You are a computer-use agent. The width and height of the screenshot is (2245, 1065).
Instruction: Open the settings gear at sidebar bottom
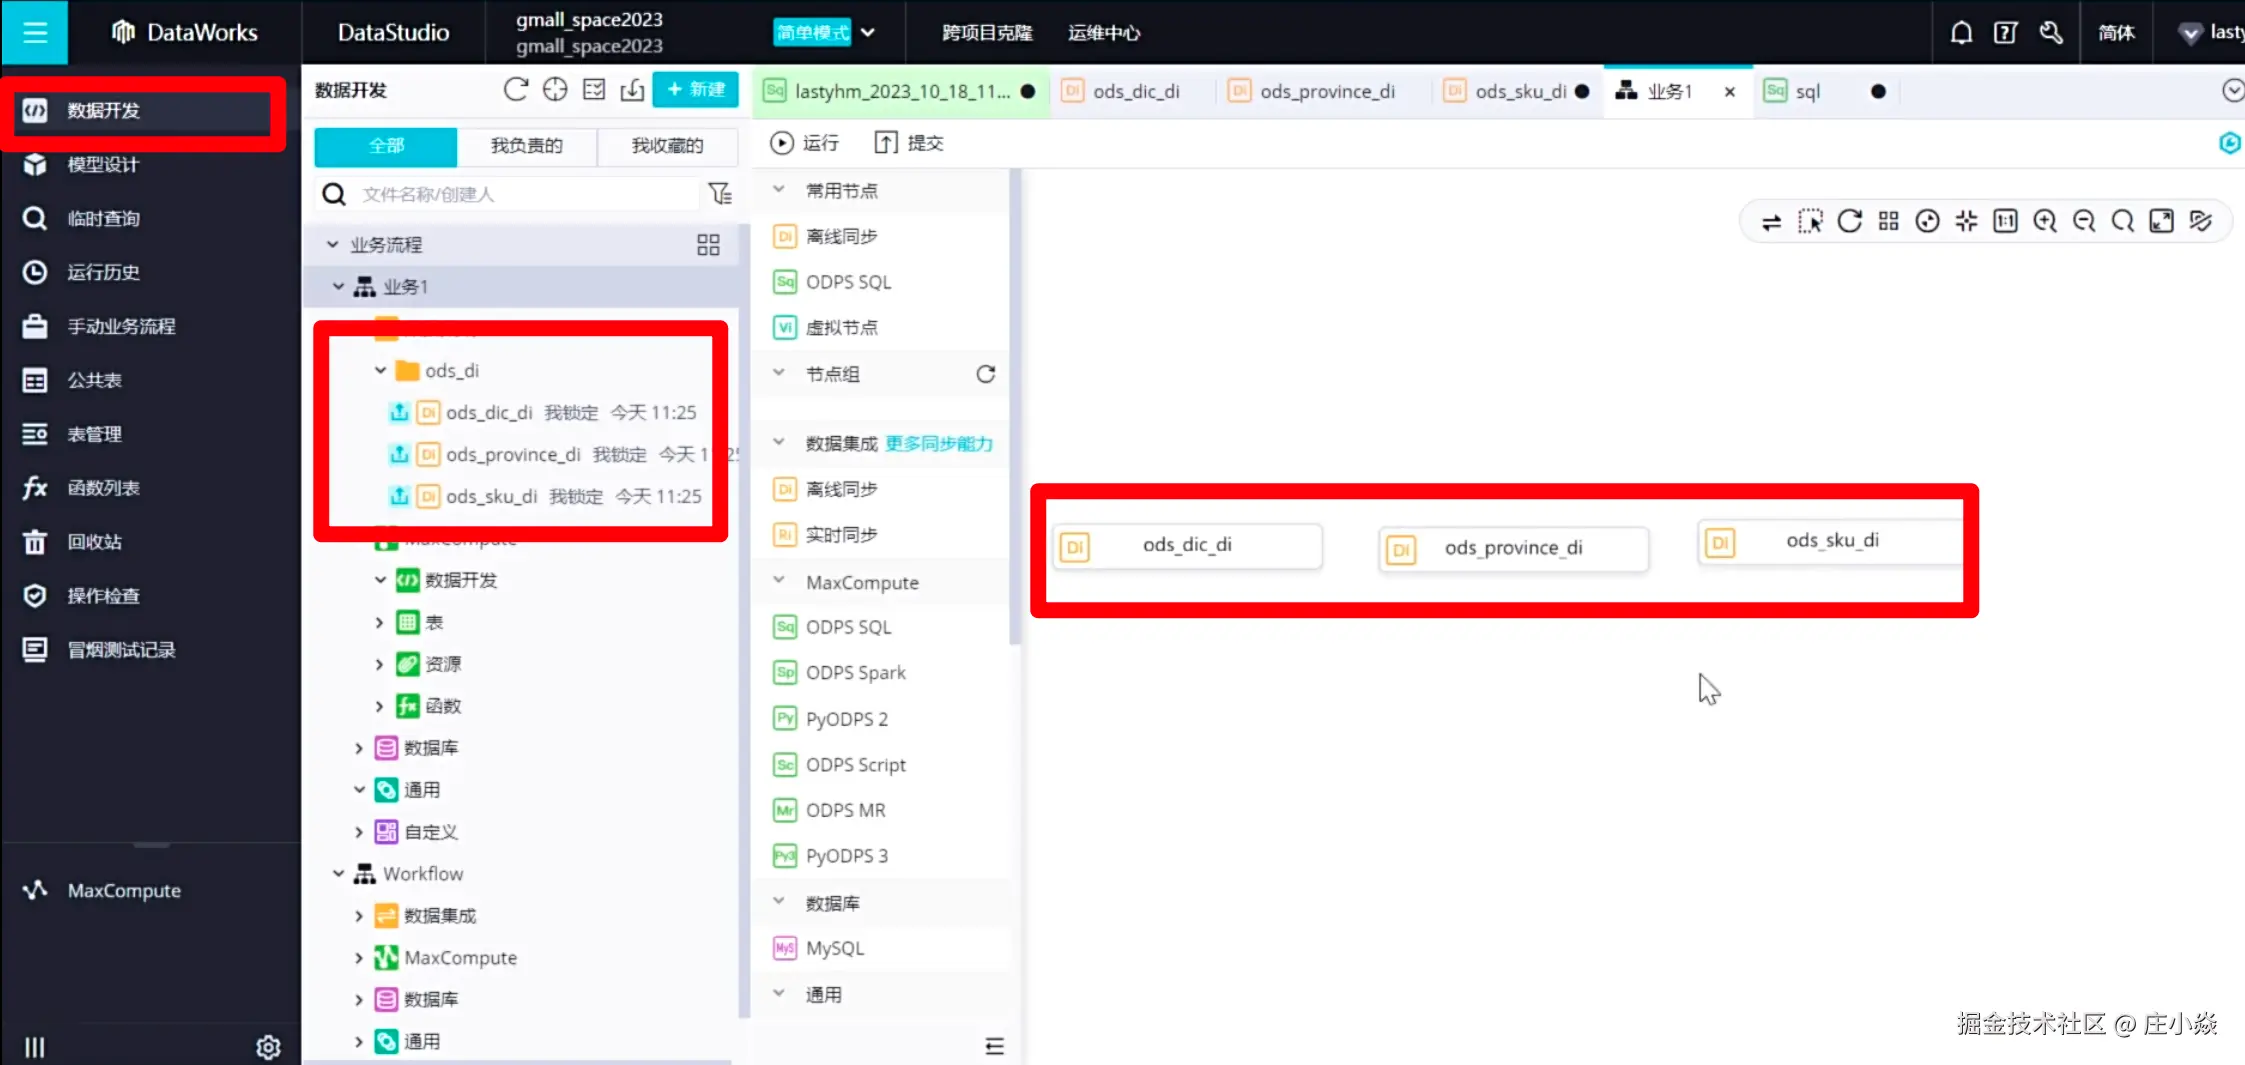(268, 1047)
